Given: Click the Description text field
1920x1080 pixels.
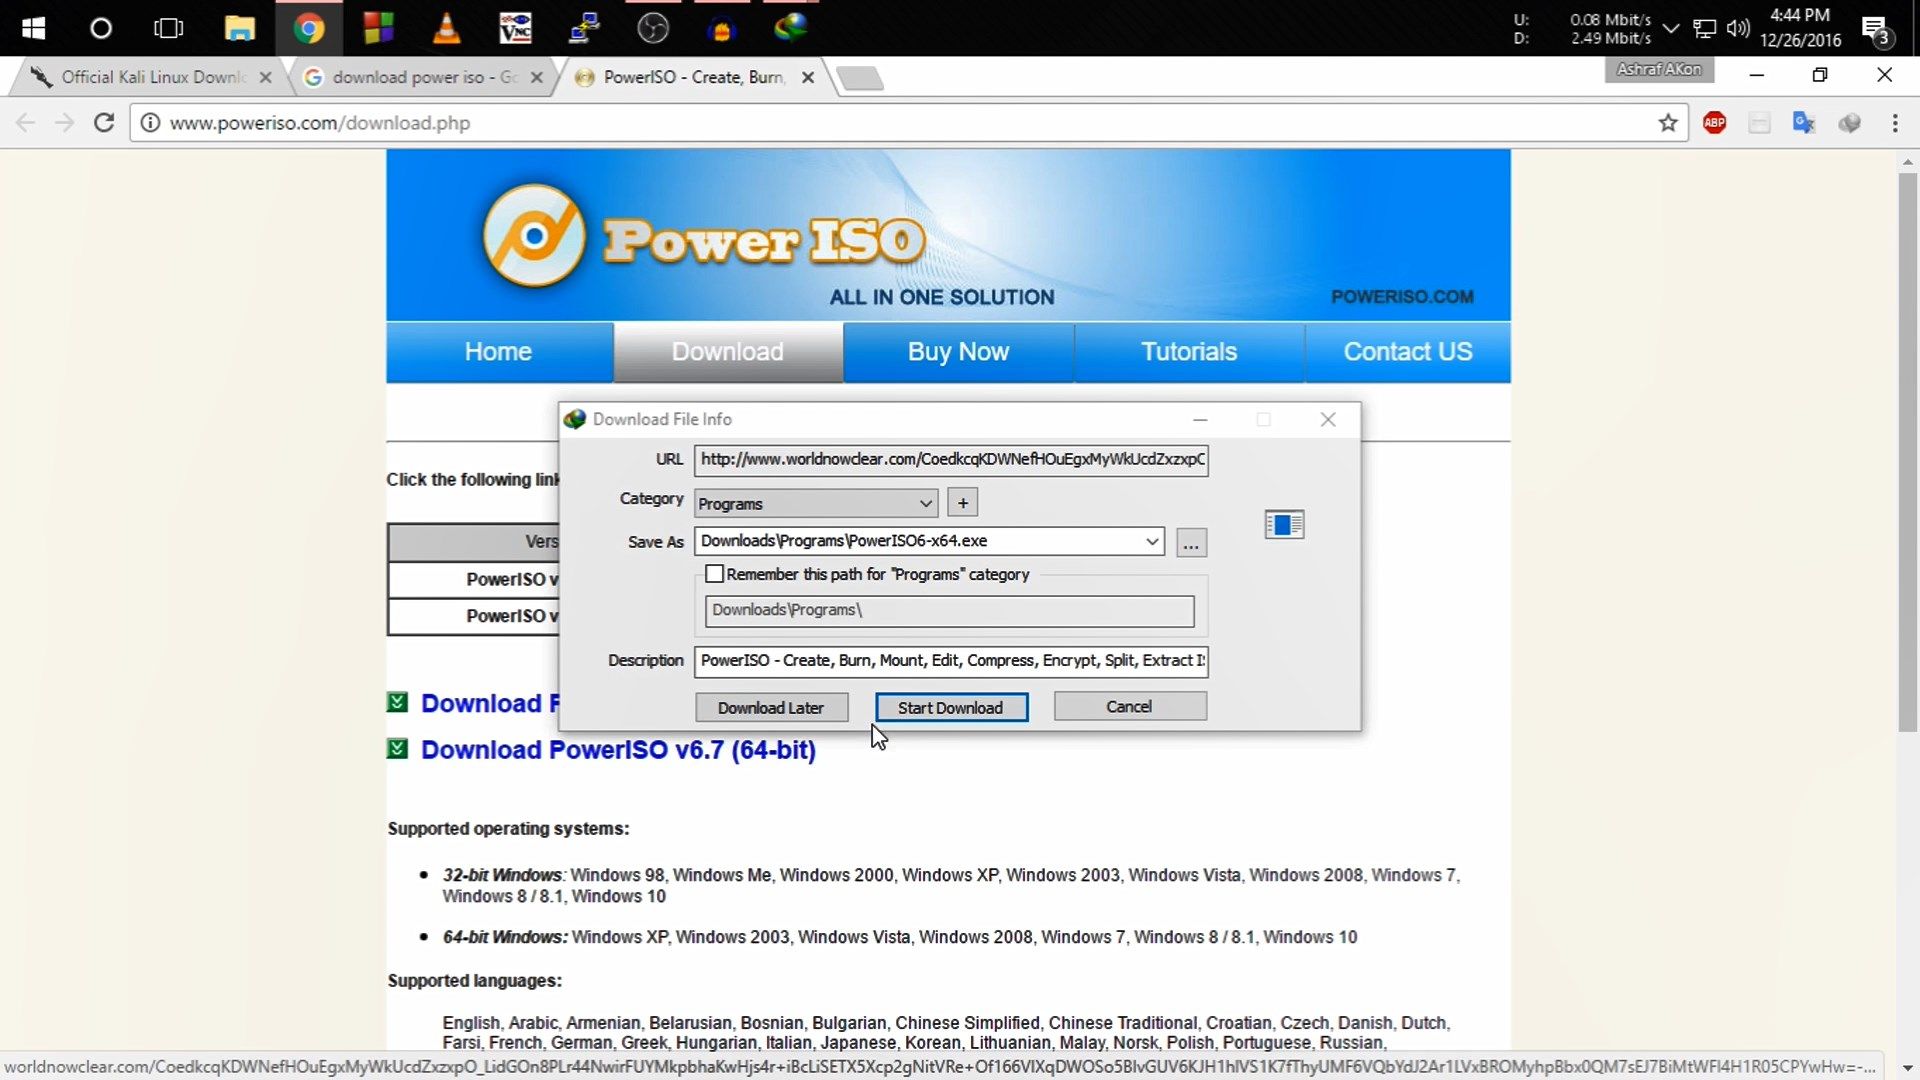Looking at the screenshot, I should point(951,661).
